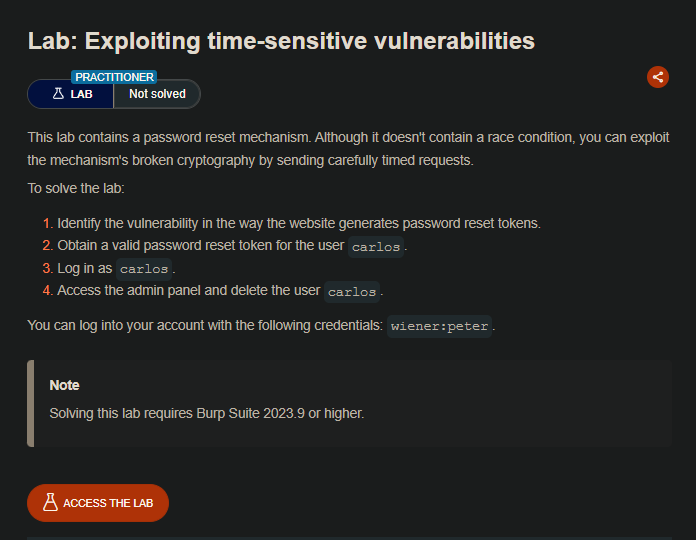
Task: Click the orange share icon
Action: coord(657,77)
